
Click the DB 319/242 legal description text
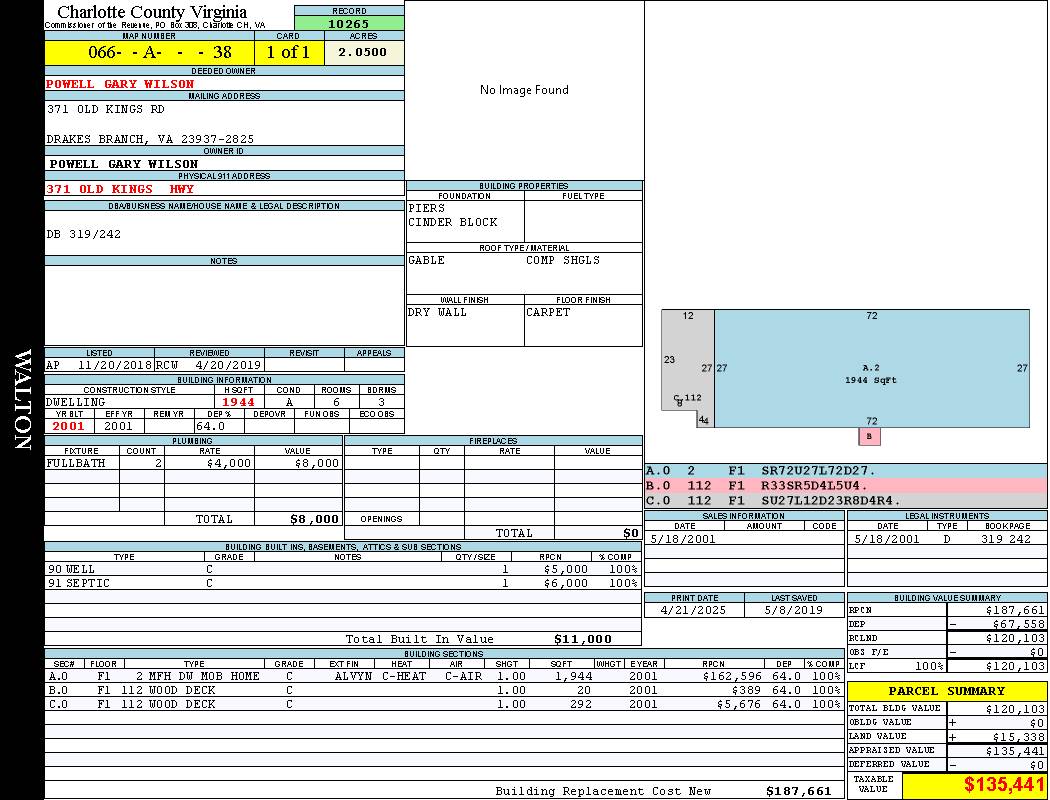click(x=84, y=234)
